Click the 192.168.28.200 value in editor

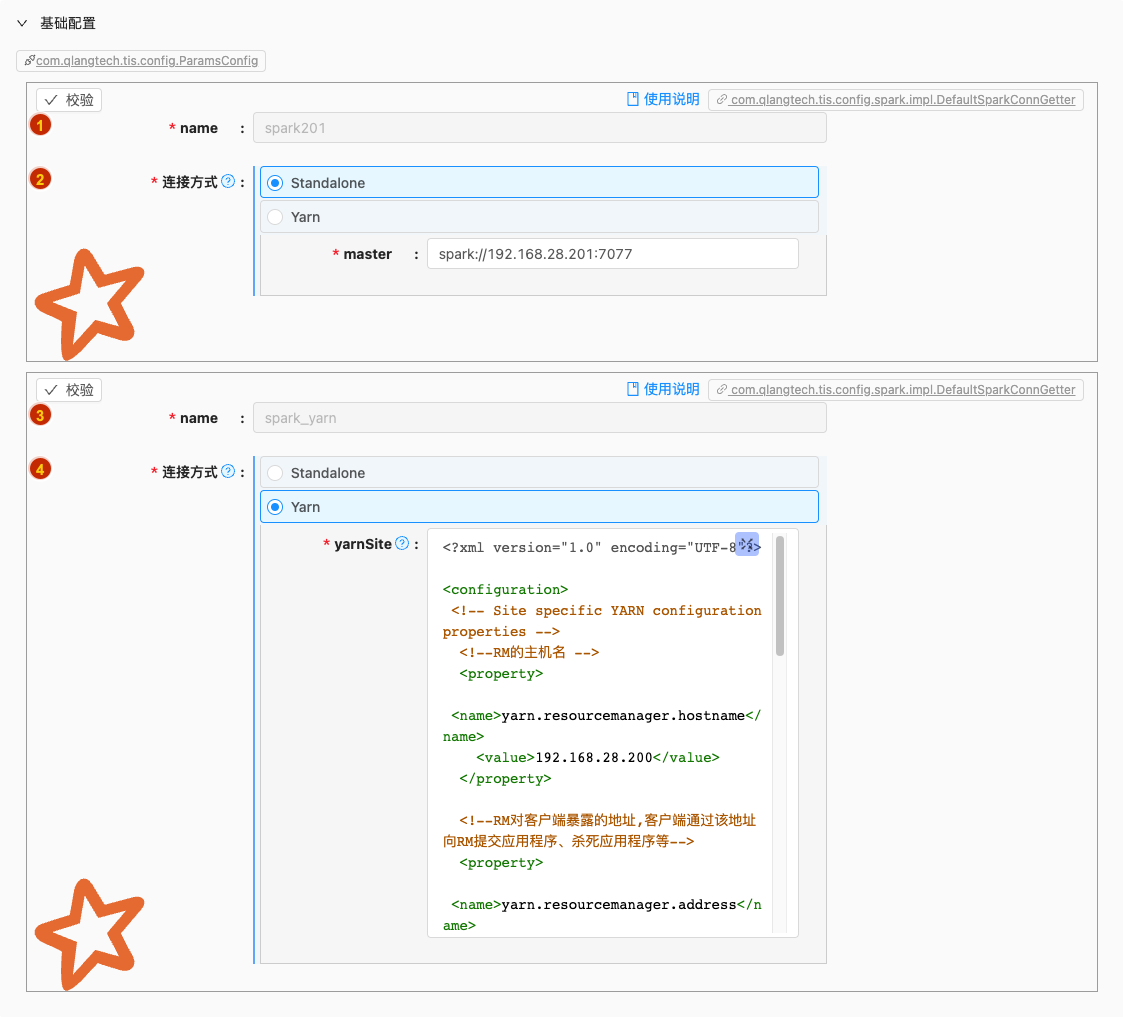pos(594,758)
